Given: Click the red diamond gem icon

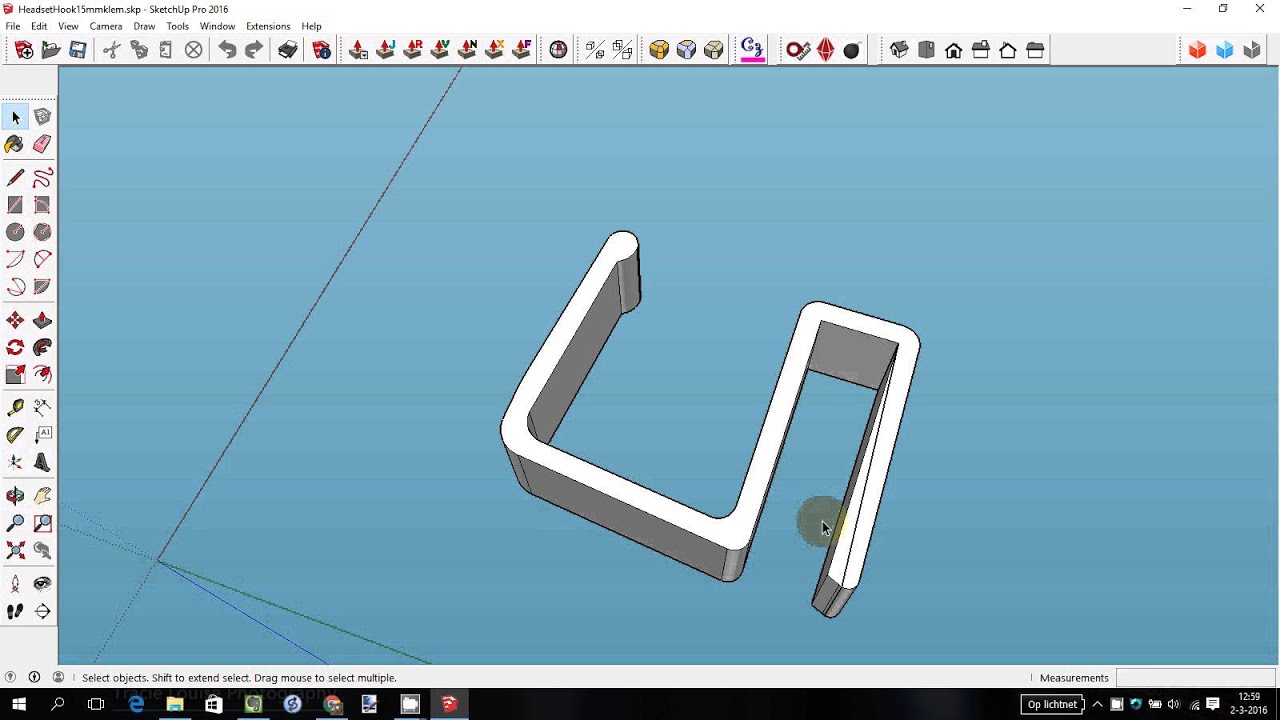Looking at the screenshot, I should 825,50.
